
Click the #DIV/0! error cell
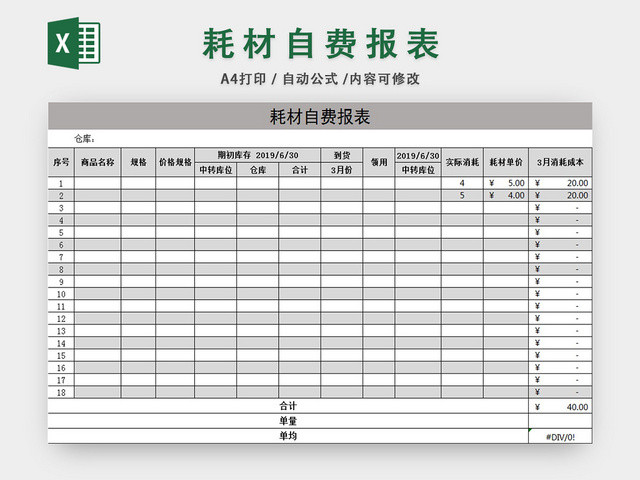tap(560, 437)
